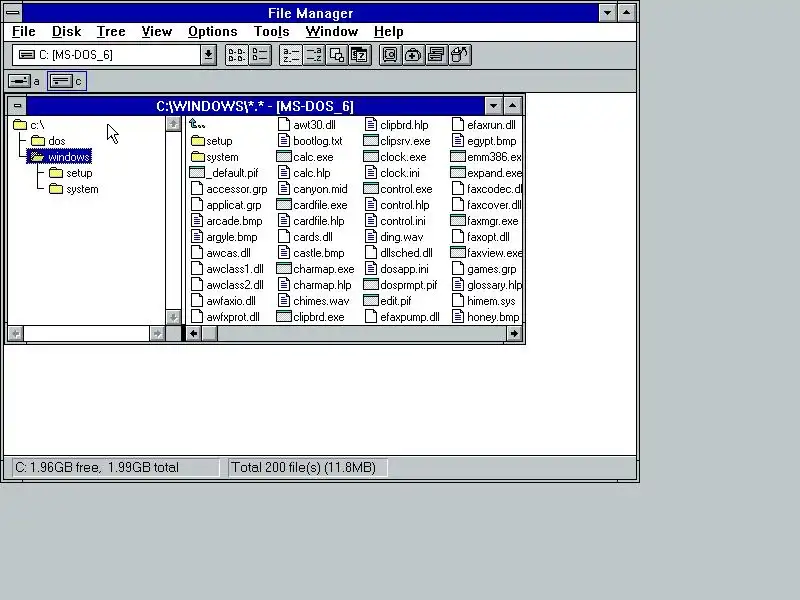Select the windows folder in tree
The height and width of the screenshot is (600, 800).
pyautogui.click(x=60, y=157)
